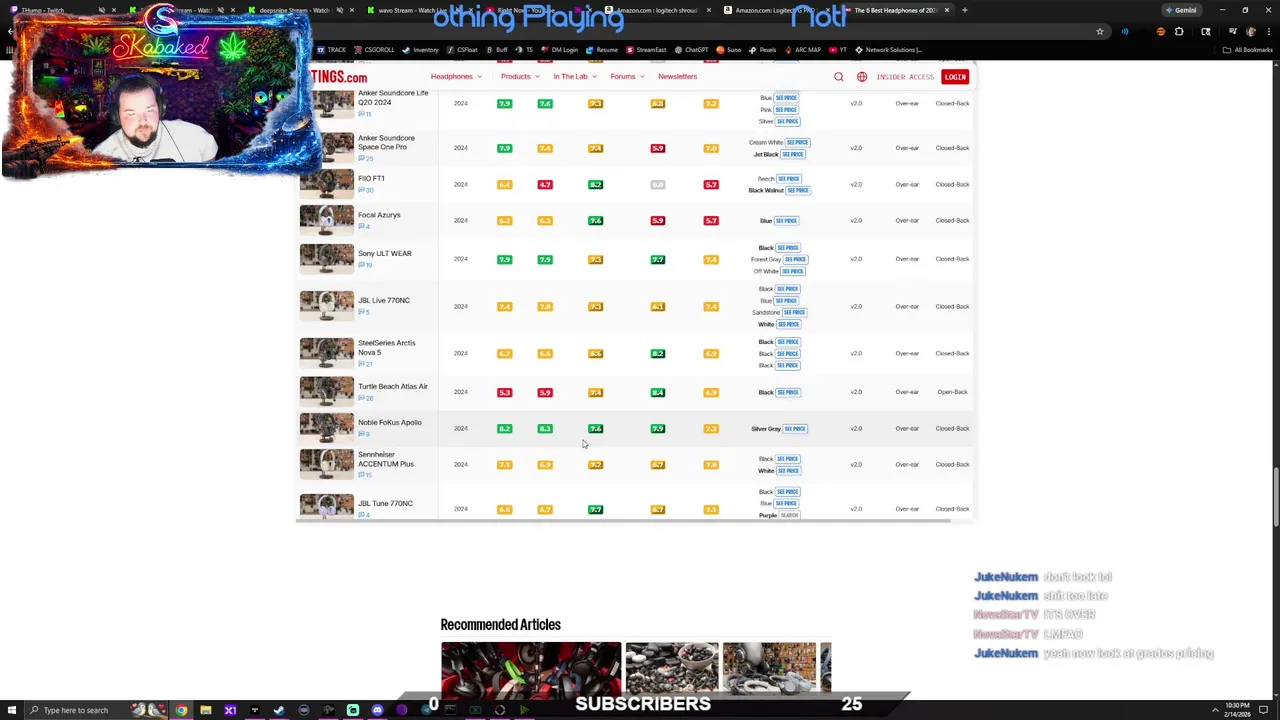Screen dimensions: 1280x720
Task: Open the CSFloat bookmark
Action: pyautogui.click(x=462, y=50)
